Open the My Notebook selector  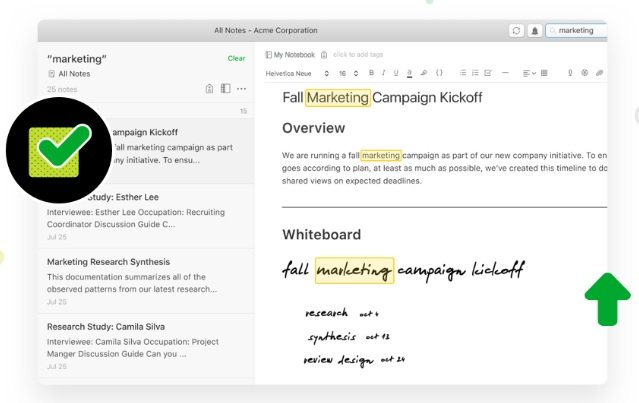[x=290, y=55]
